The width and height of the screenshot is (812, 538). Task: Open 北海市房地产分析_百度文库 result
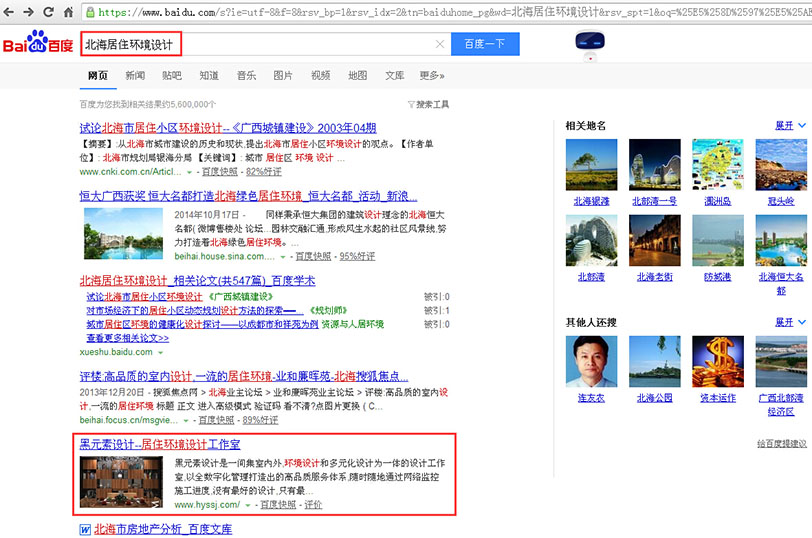pyautogui.click(x=163, y=529)
